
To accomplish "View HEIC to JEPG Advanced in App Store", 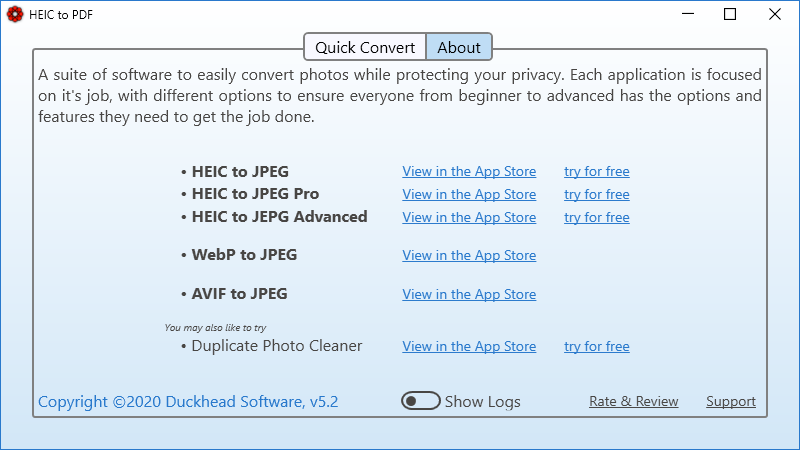I will [469, 217].
